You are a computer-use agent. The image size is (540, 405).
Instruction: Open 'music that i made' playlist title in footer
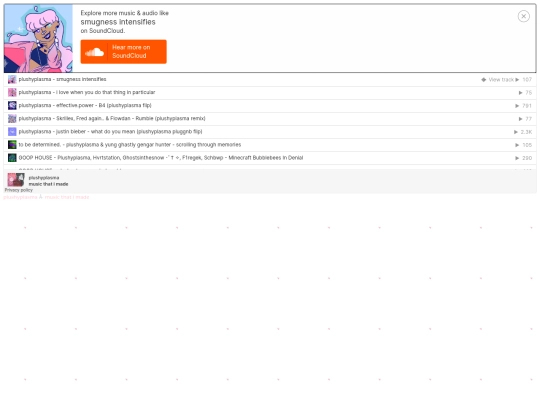click(x=48, y=184)
